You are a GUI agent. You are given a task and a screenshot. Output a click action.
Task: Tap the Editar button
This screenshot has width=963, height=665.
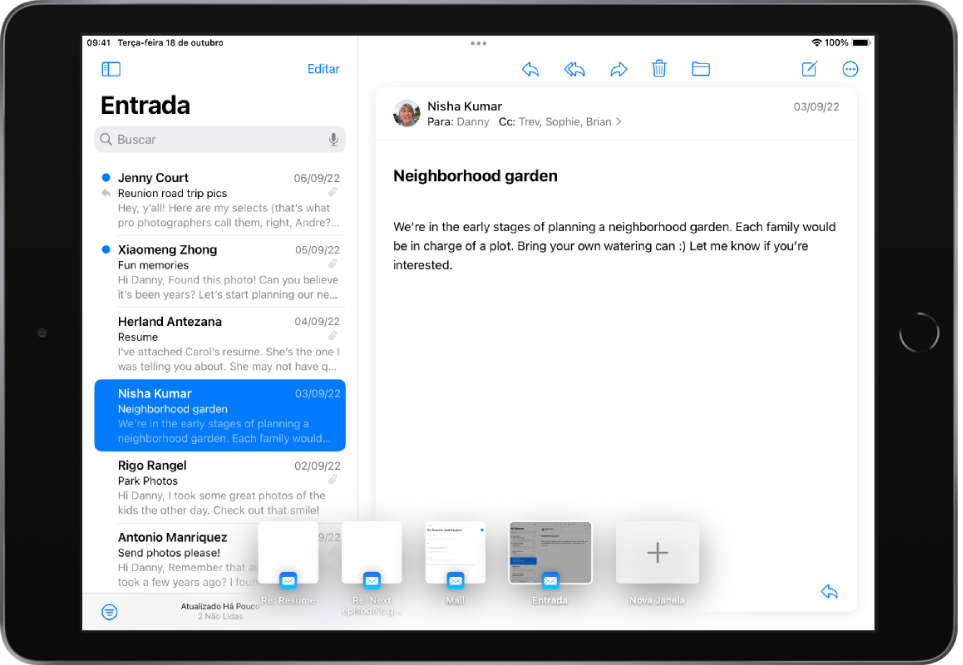(x=324, y=69)
